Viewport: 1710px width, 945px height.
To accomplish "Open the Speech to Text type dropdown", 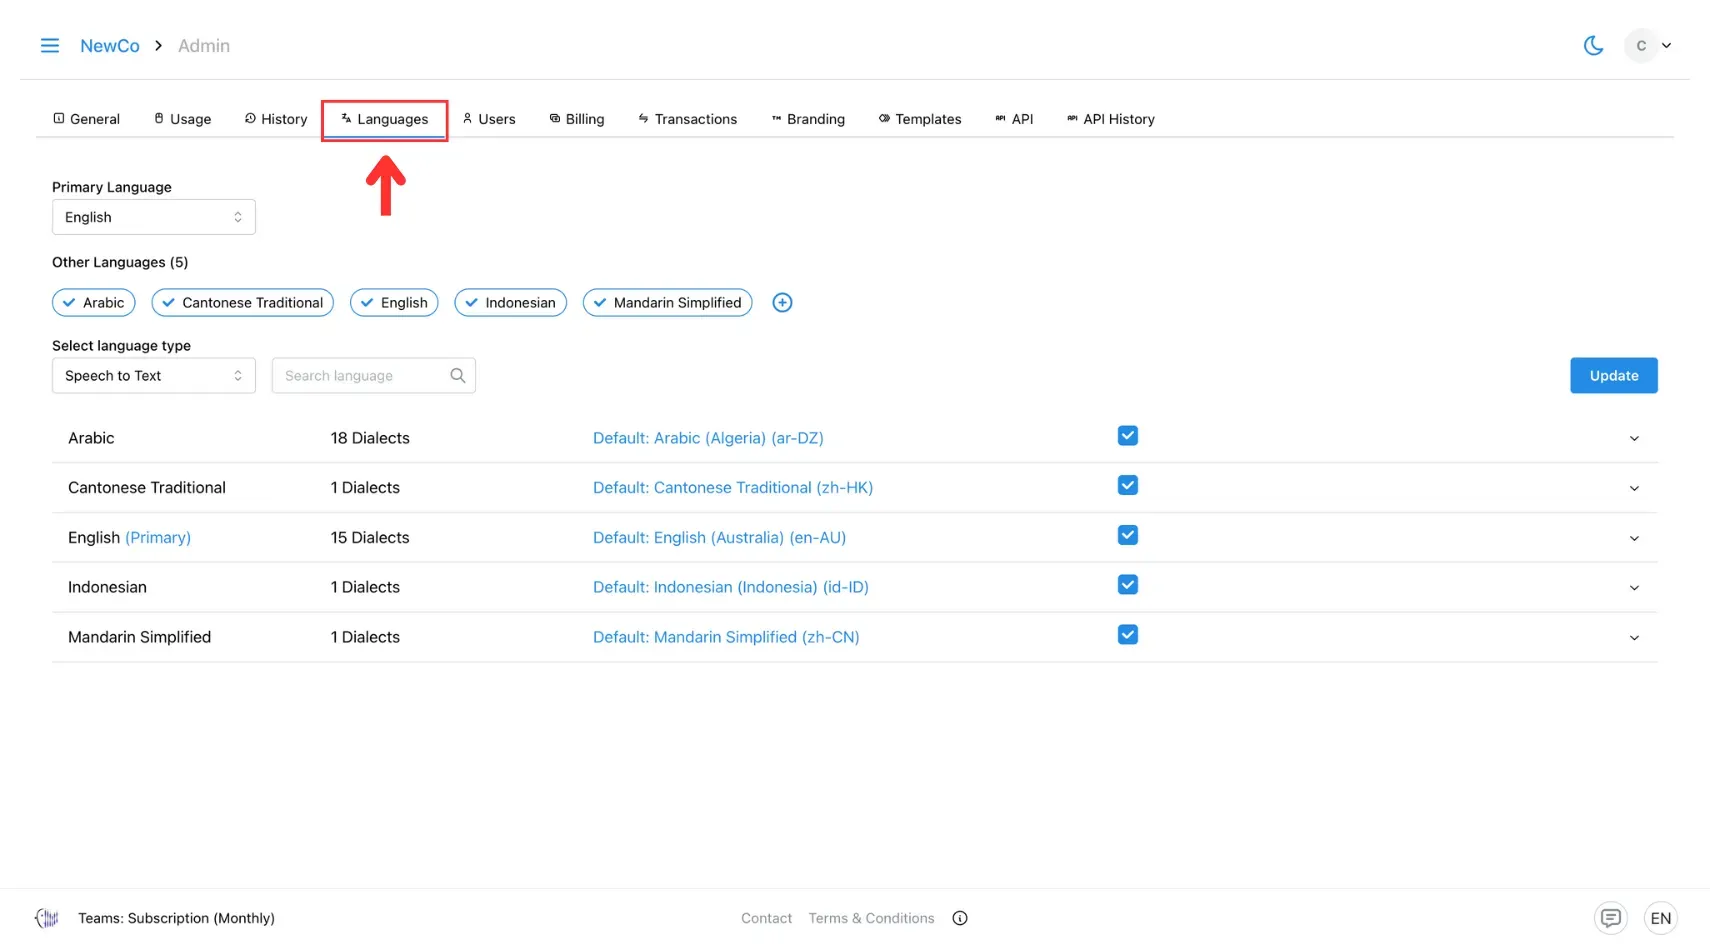I will 154,376.
